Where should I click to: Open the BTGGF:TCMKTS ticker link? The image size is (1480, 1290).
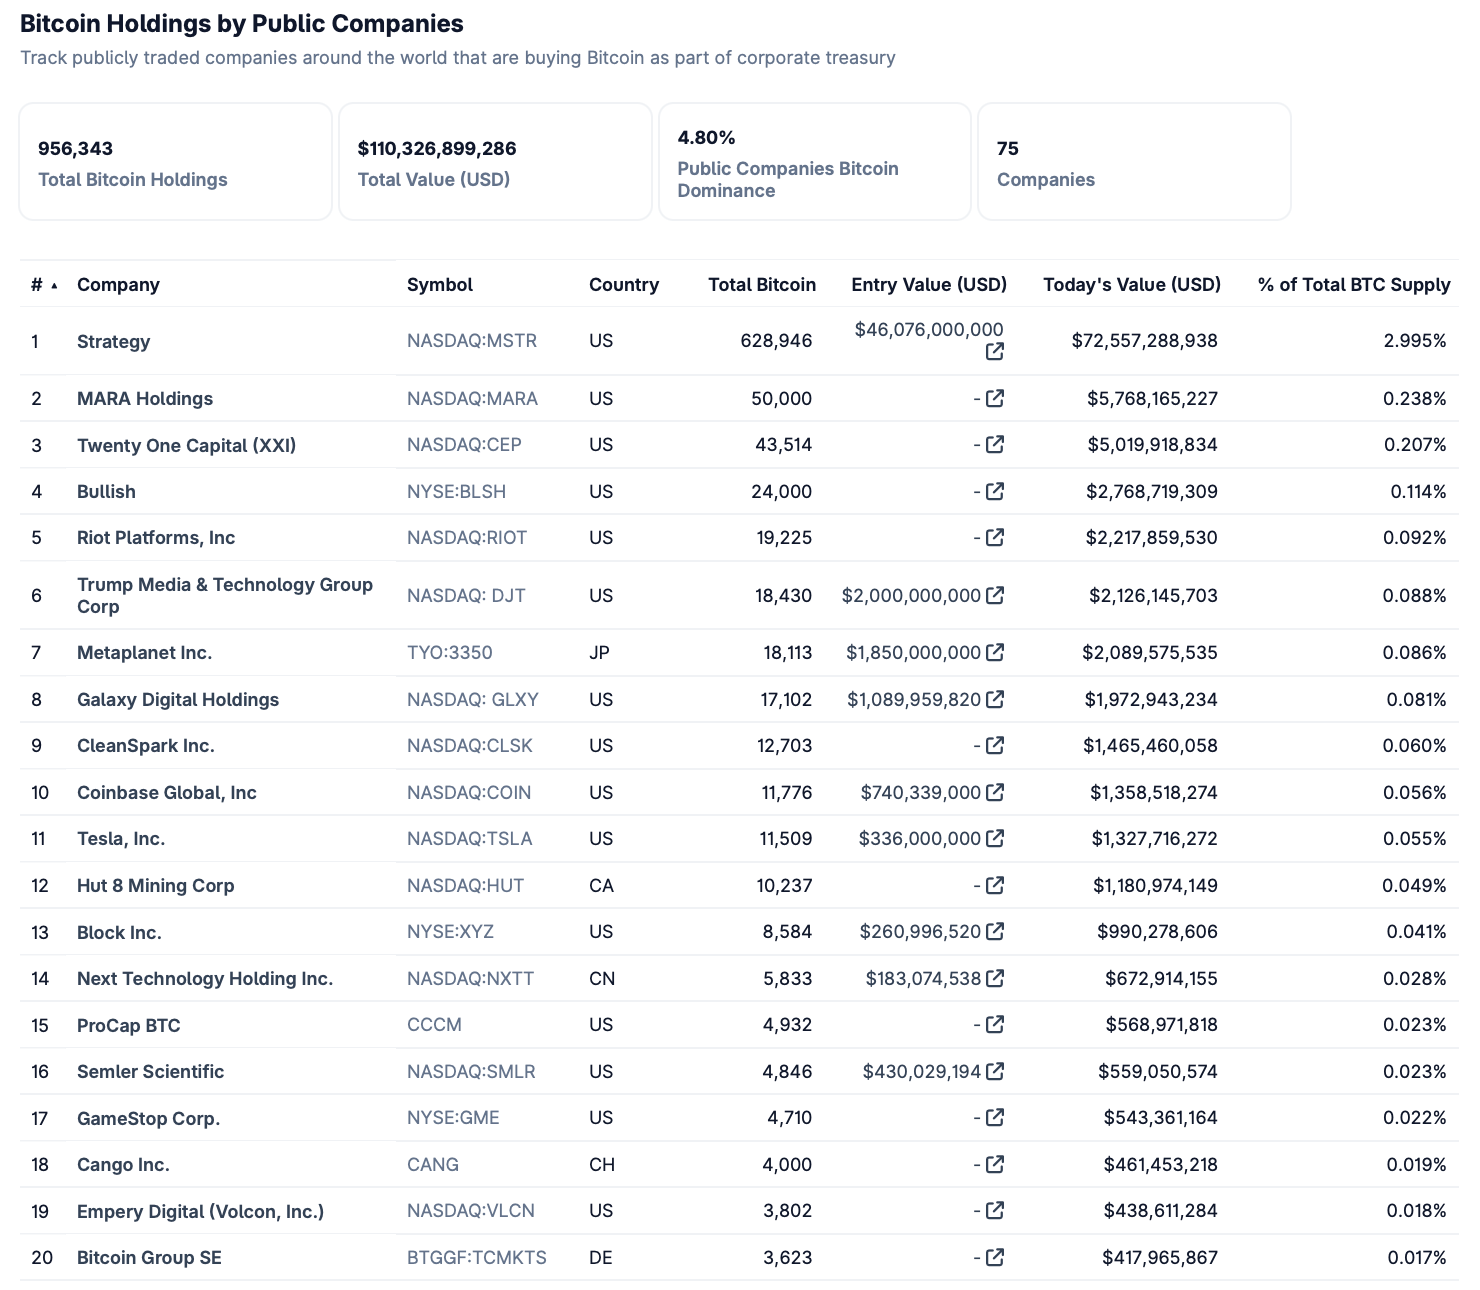click(x=476, y=1257)
